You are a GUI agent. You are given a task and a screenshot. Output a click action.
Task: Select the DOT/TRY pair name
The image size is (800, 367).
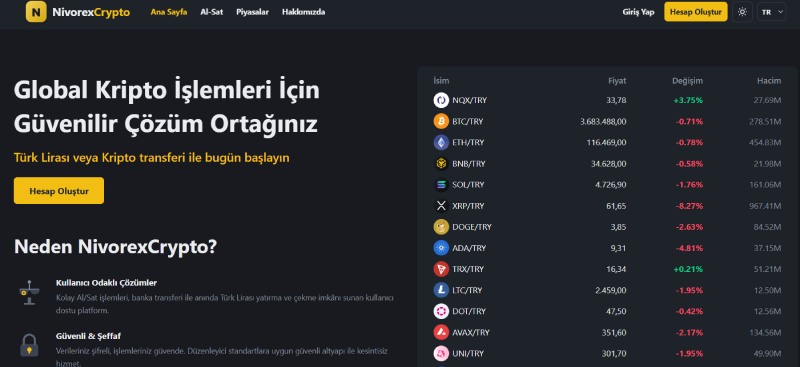(x=469, y=311)
